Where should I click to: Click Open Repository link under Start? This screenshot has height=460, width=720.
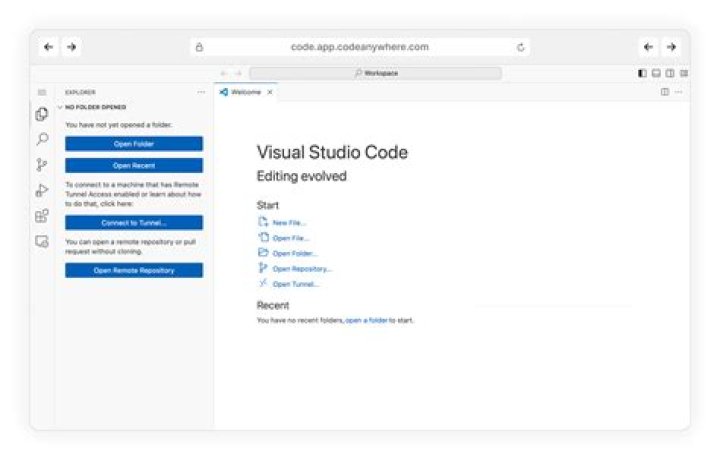(302, 269)
